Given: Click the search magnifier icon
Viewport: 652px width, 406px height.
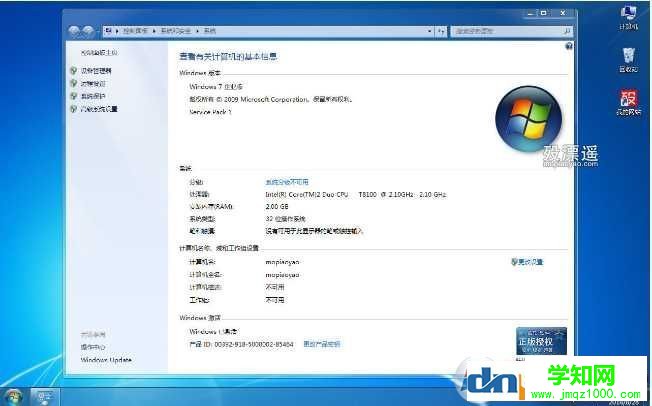Looking at the screenshot, I should click(x=567, y=31).
